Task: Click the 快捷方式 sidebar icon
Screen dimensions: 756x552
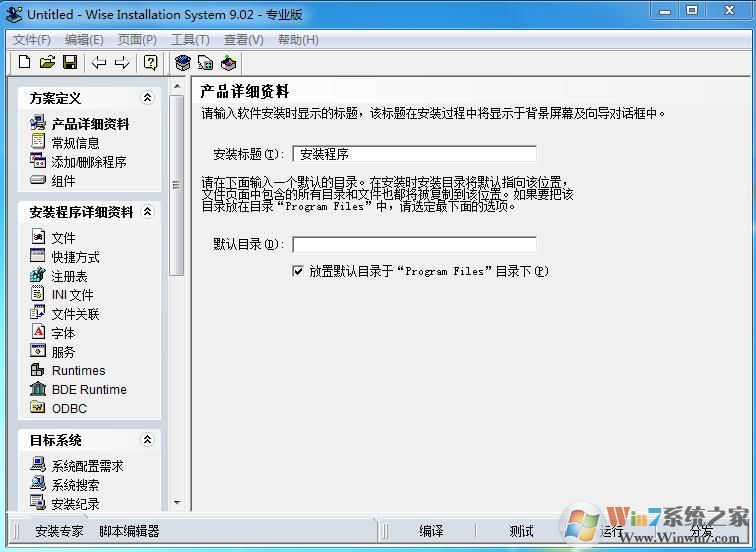Action: pos(38,256)
